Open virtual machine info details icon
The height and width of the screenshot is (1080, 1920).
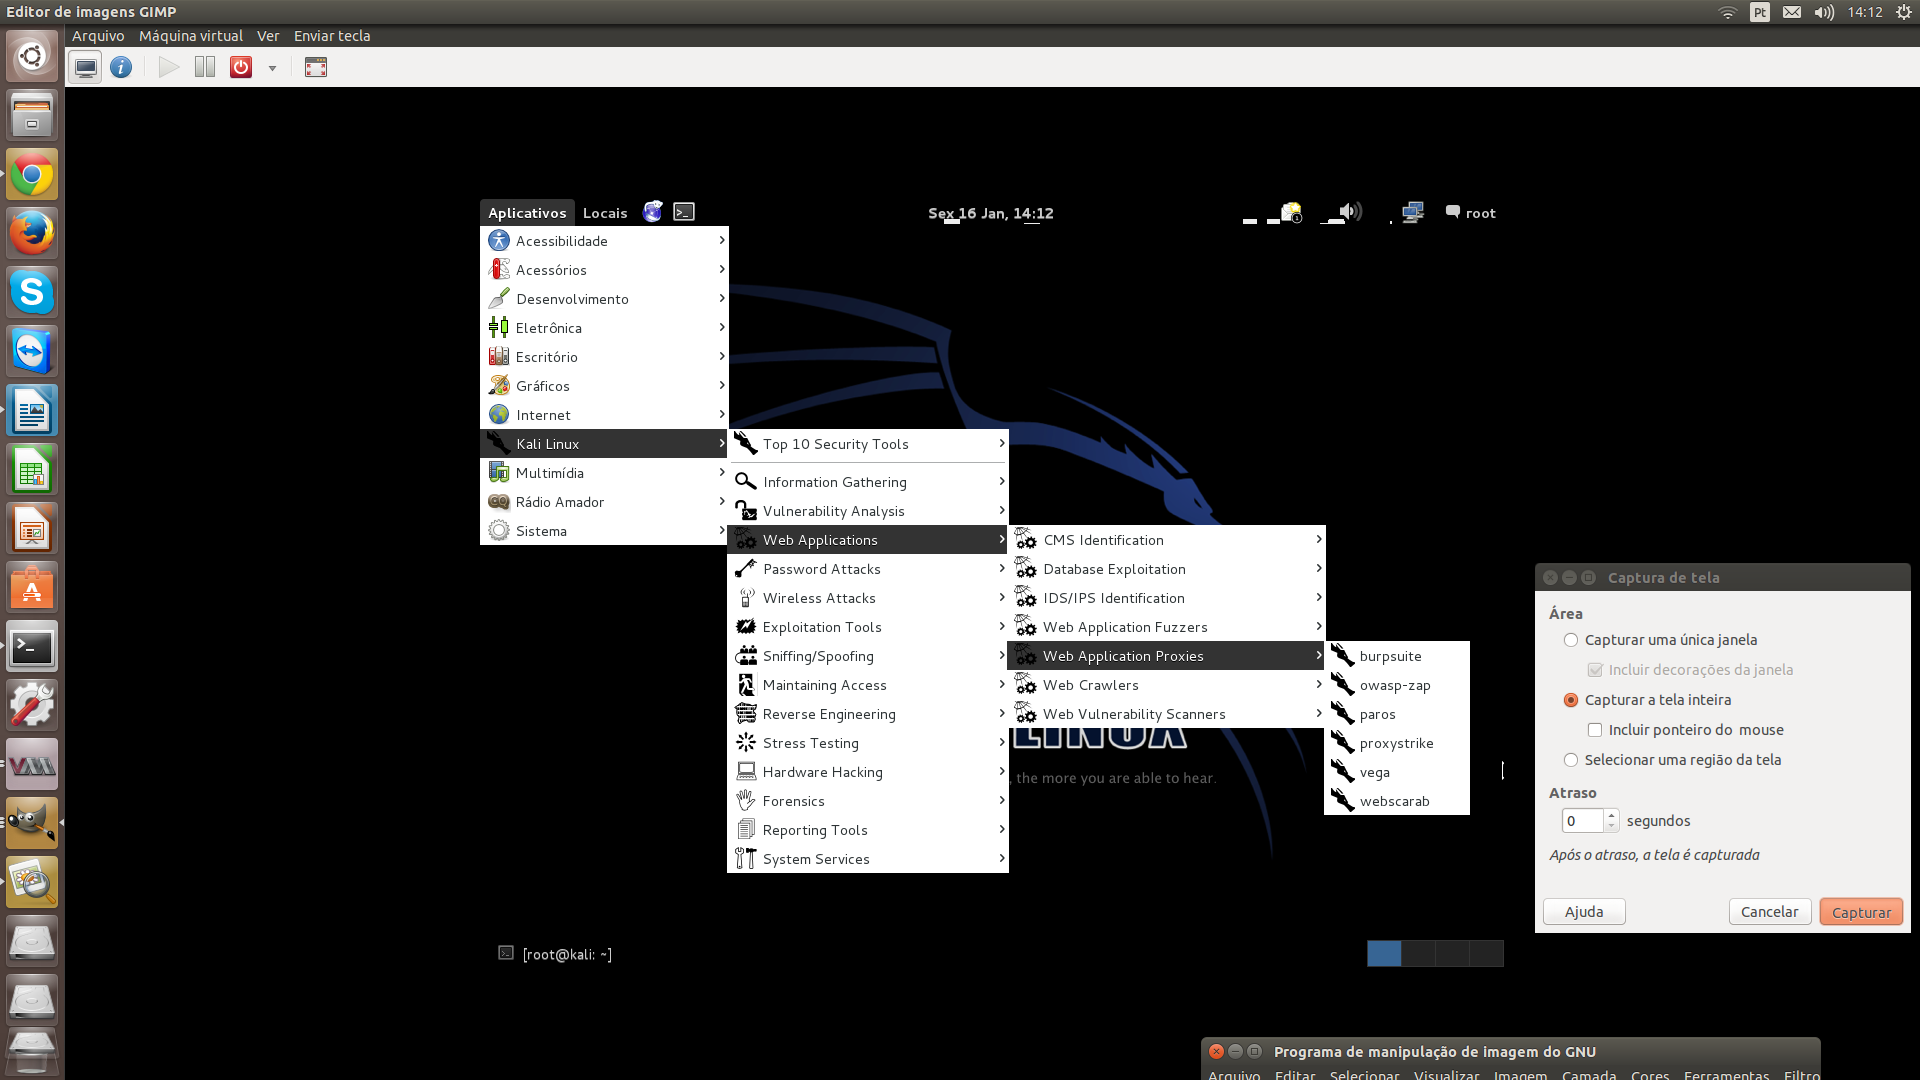pyautogui.click(x=121, y=68)
